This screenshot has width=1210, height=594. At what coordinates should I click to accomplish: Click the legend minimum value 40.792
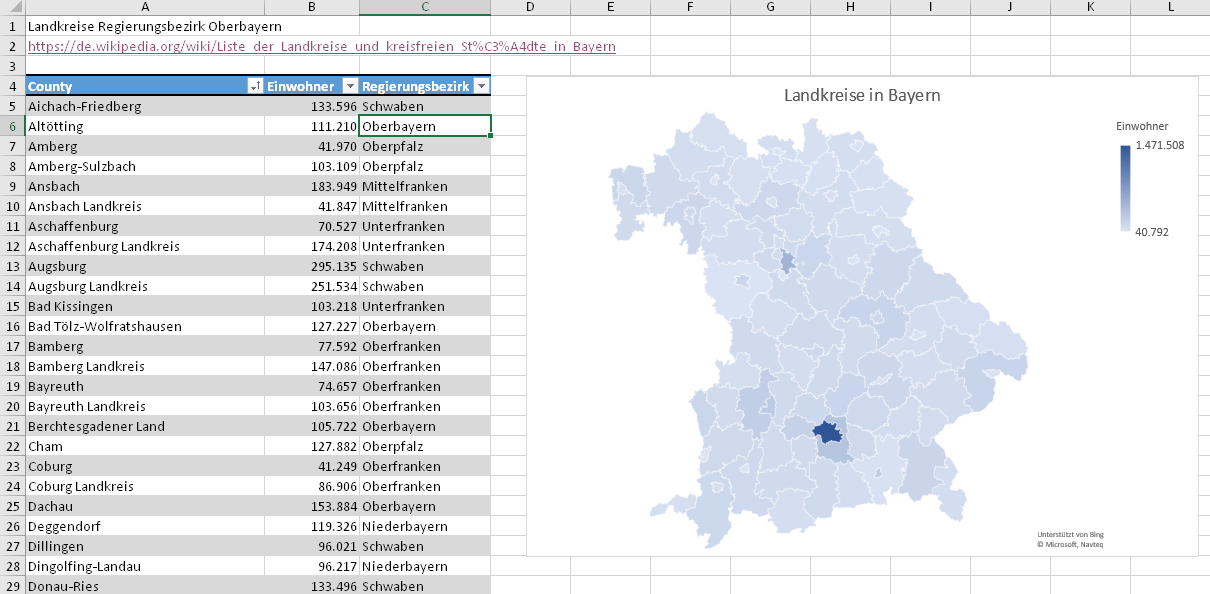[1152, 232]
